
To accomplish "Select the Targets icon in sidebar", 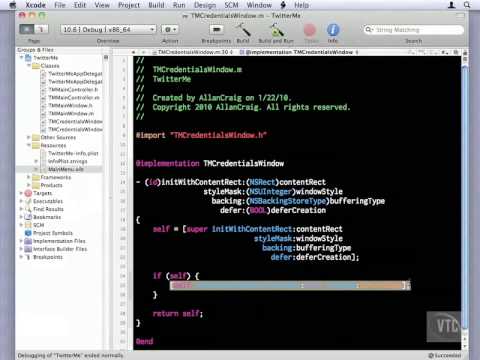I will (x=28, y=193).
